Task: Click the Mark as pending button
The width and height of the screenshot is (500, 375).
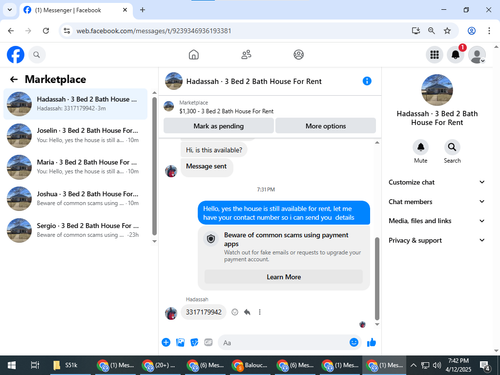Action: point(219,126)
